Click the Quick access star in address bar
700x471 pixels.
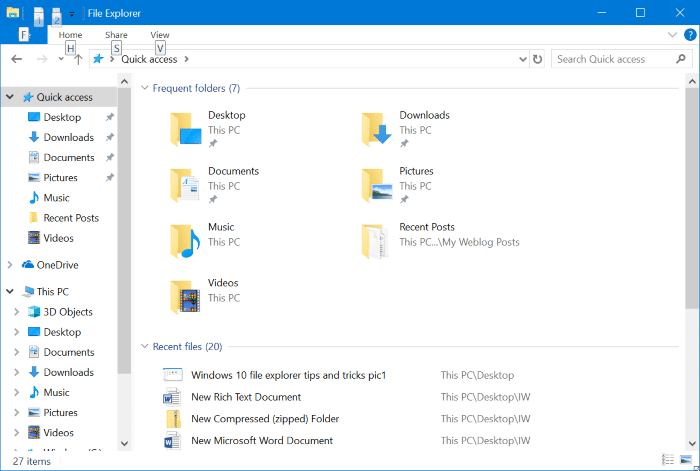[x=98, y=59]
